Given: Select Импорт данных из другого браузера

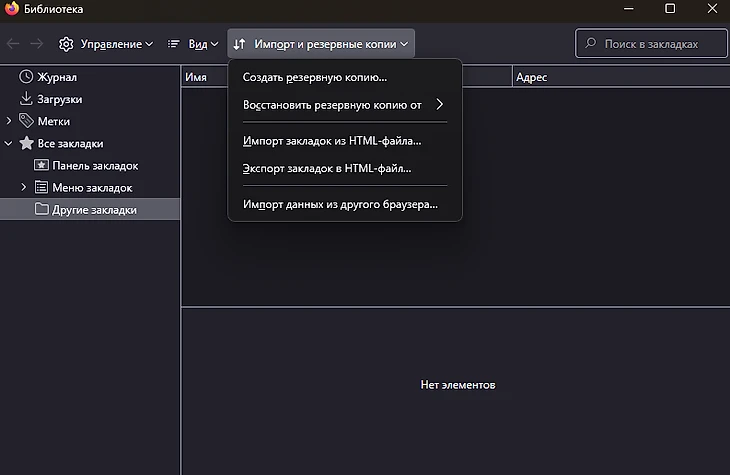Looking at the screenshot, I should pos(340,205).
